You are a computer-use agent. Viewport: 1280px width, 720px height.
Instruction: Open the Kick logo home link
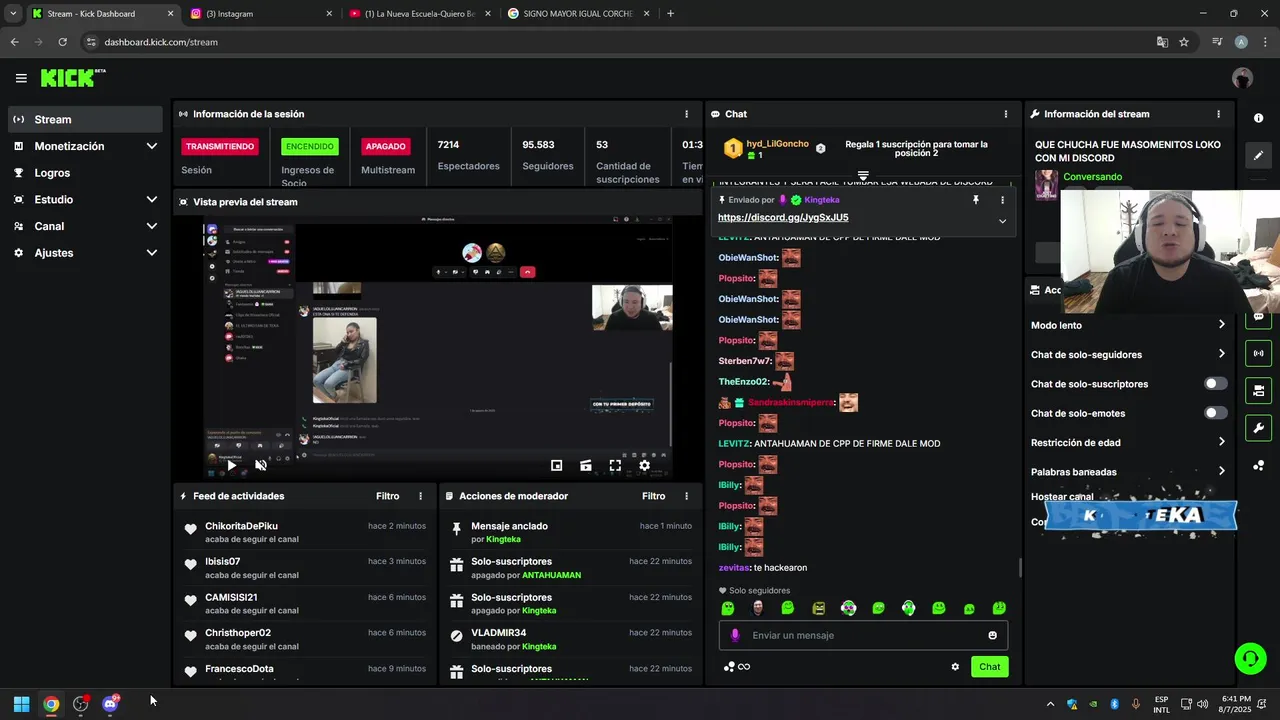pos(73,78)
